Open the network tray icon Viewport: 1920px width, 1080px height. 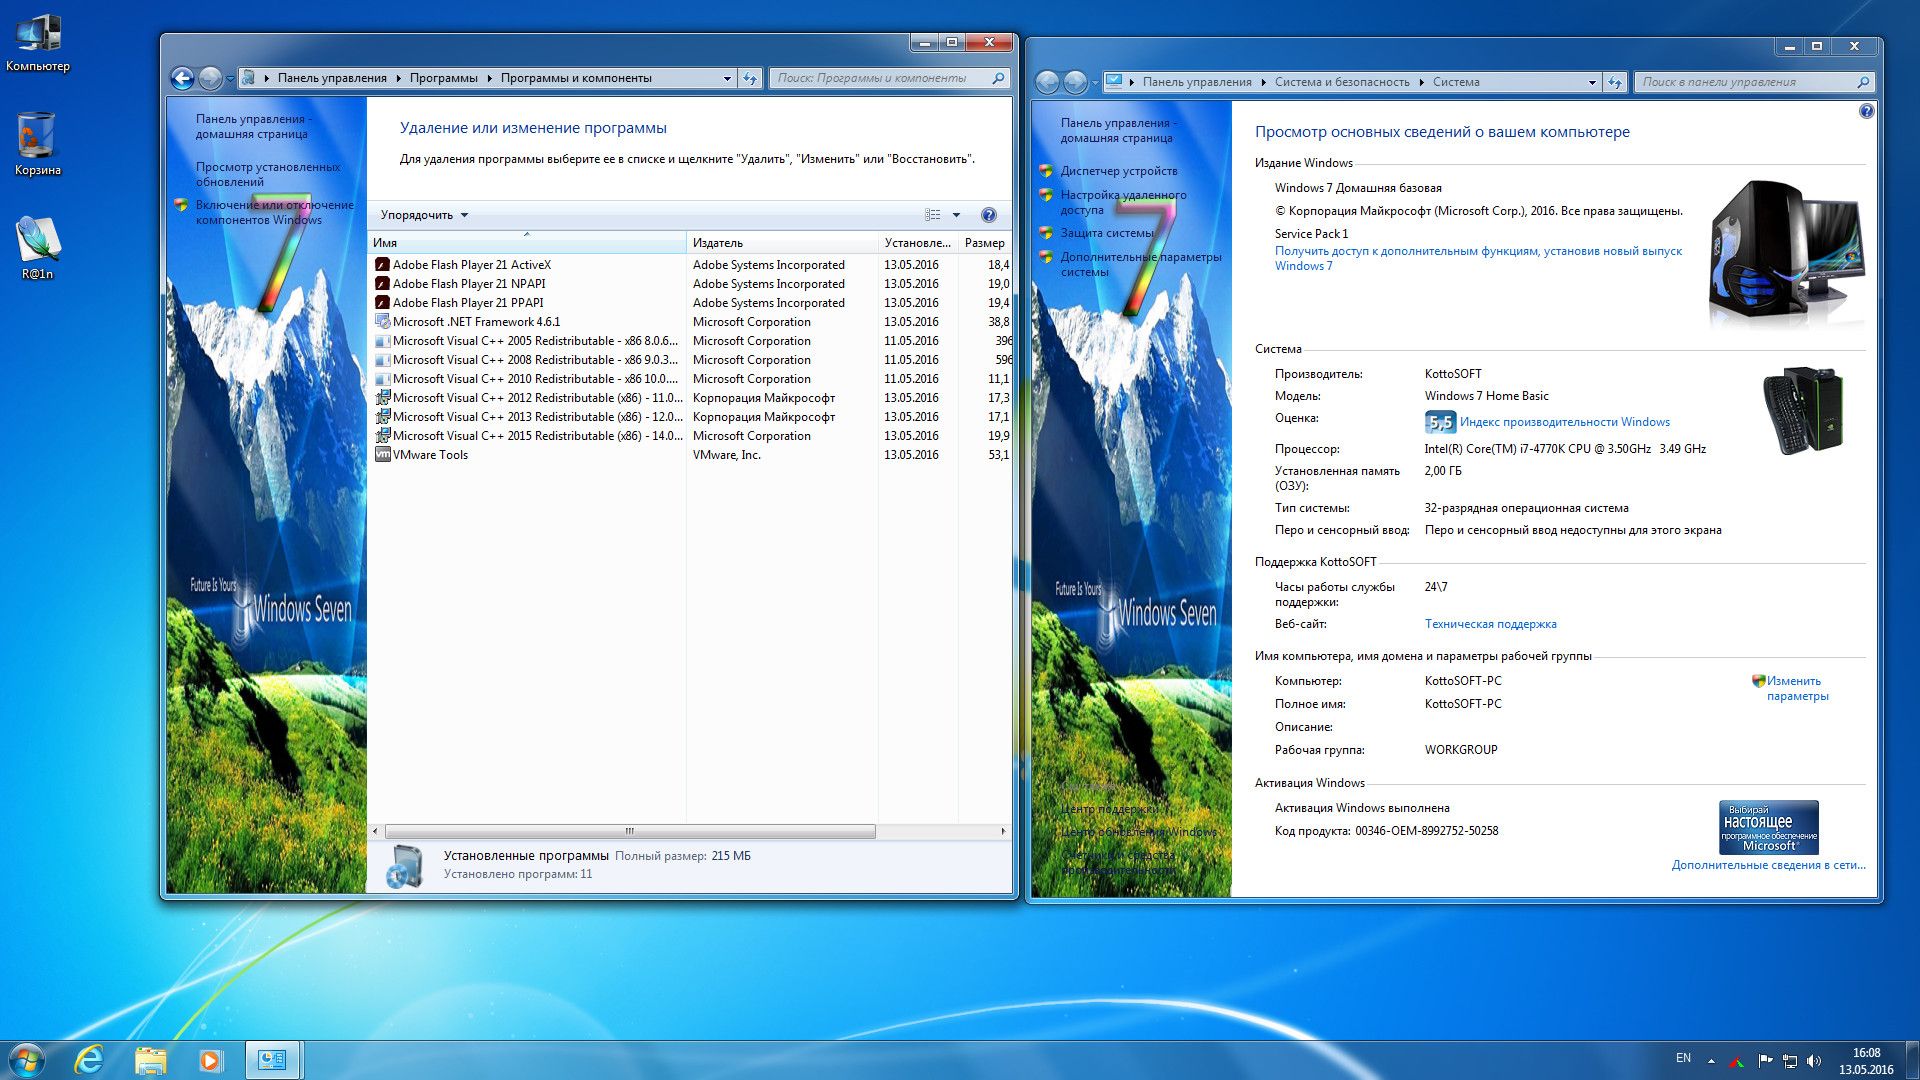[x=1789, y=1061]
